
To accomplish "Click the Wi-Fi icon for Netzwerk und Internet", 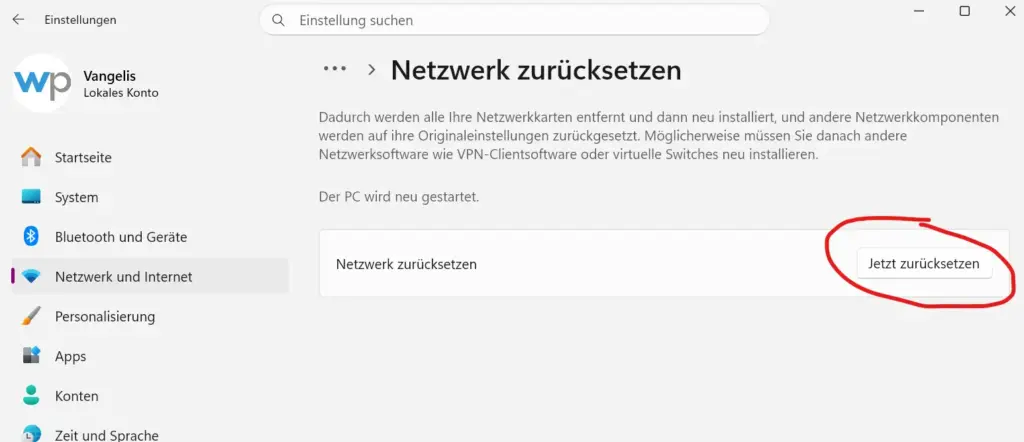I will [x=31, y=277].
